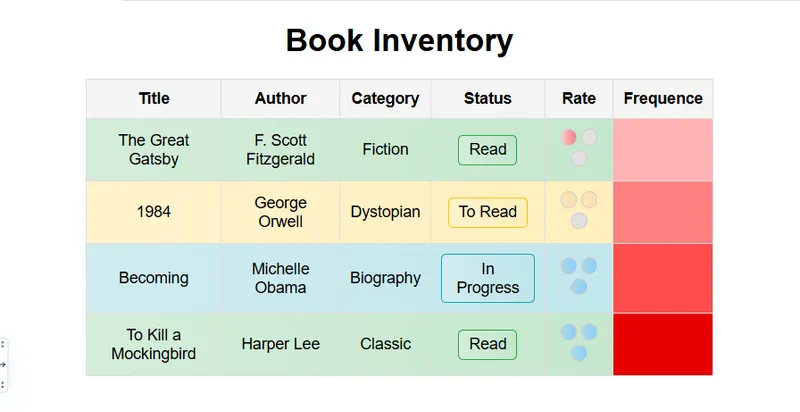Select the Title column header
This screenshot has width=800, height=412.
click(154, 98)
